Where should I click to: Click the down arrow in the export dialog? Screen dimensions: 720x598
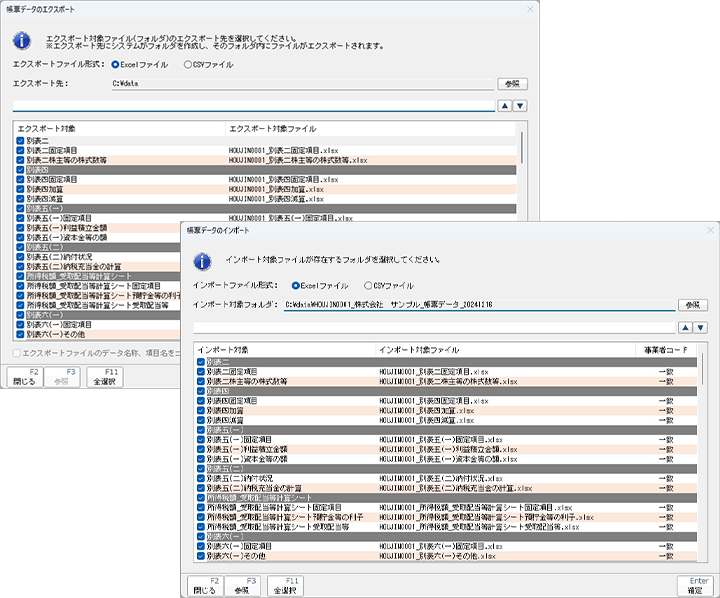tap(520, 105)
